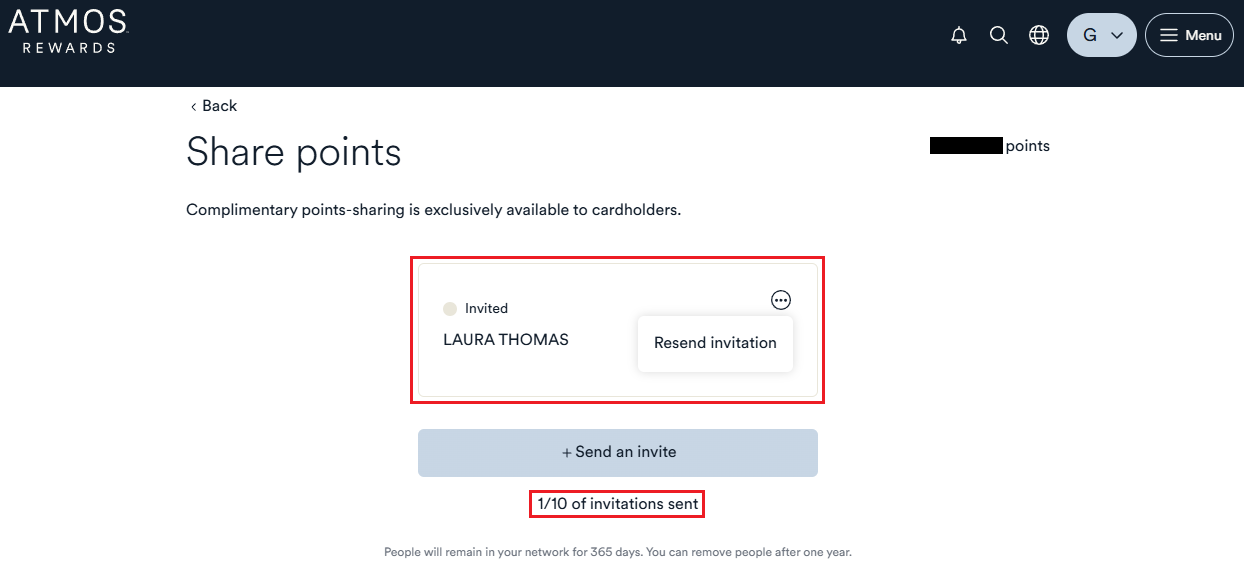Click the search magnifier icon
The height and width of the screenshot is (566, 1244).
click(998, 35)
